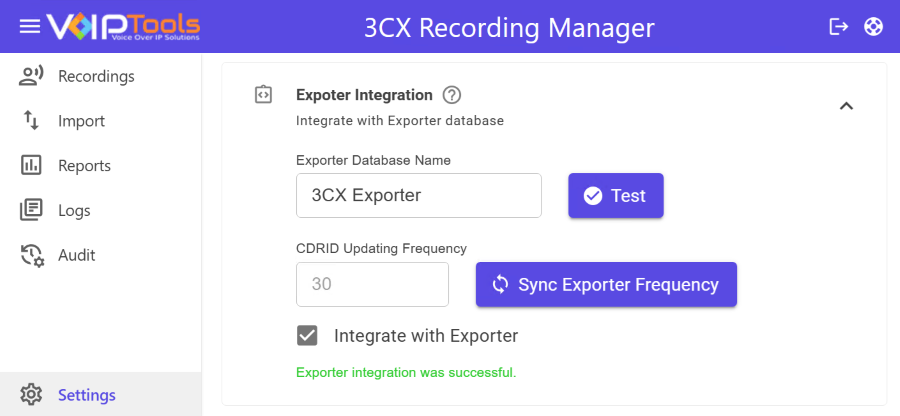Open the Recordings menu item

(x=96, y=76)
